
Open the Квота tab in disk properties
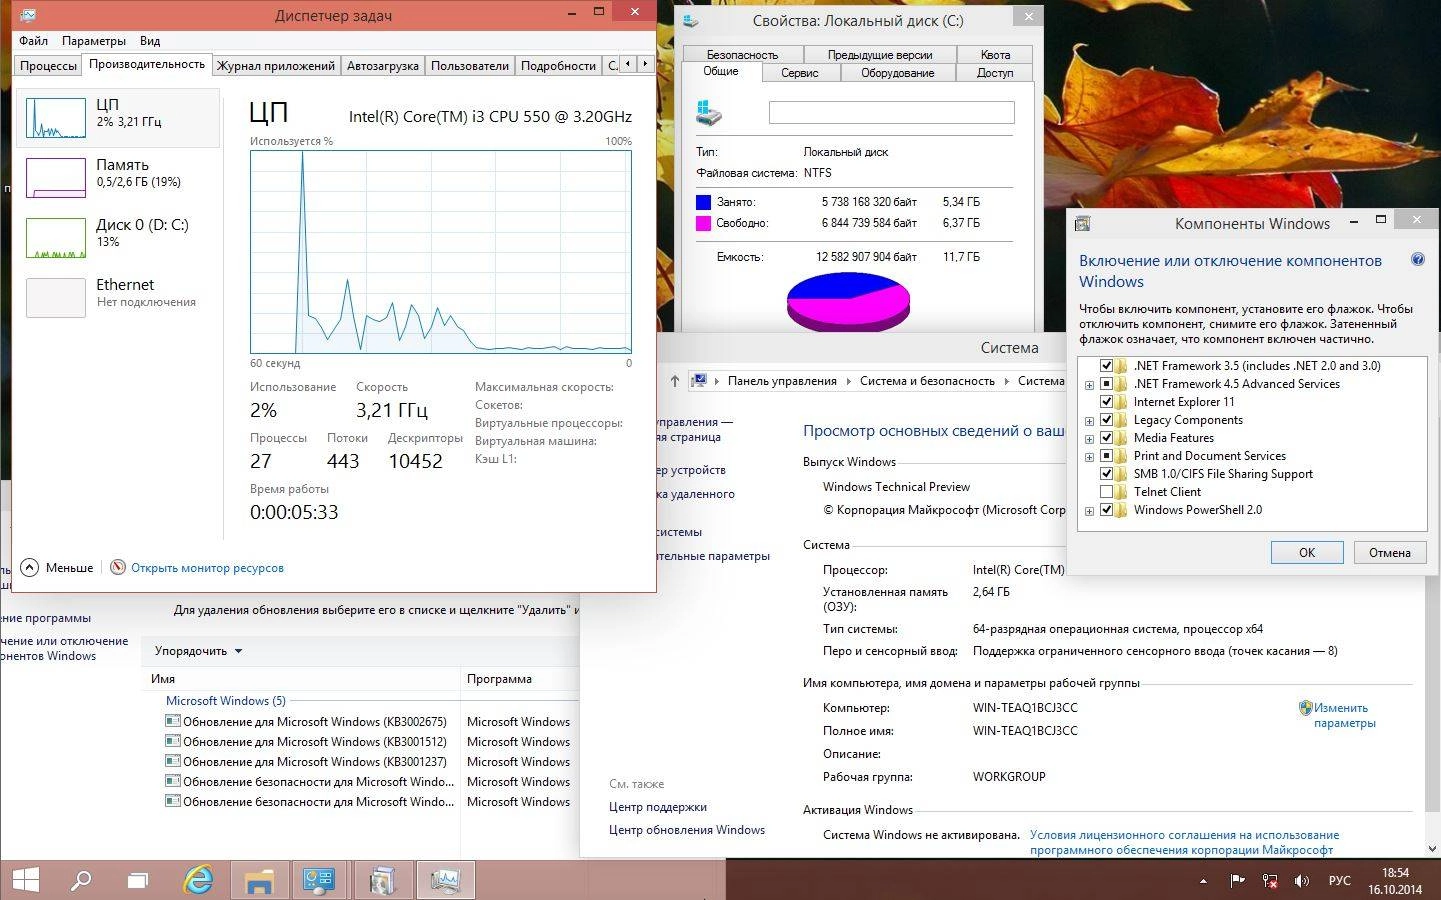tap(995, 55)
